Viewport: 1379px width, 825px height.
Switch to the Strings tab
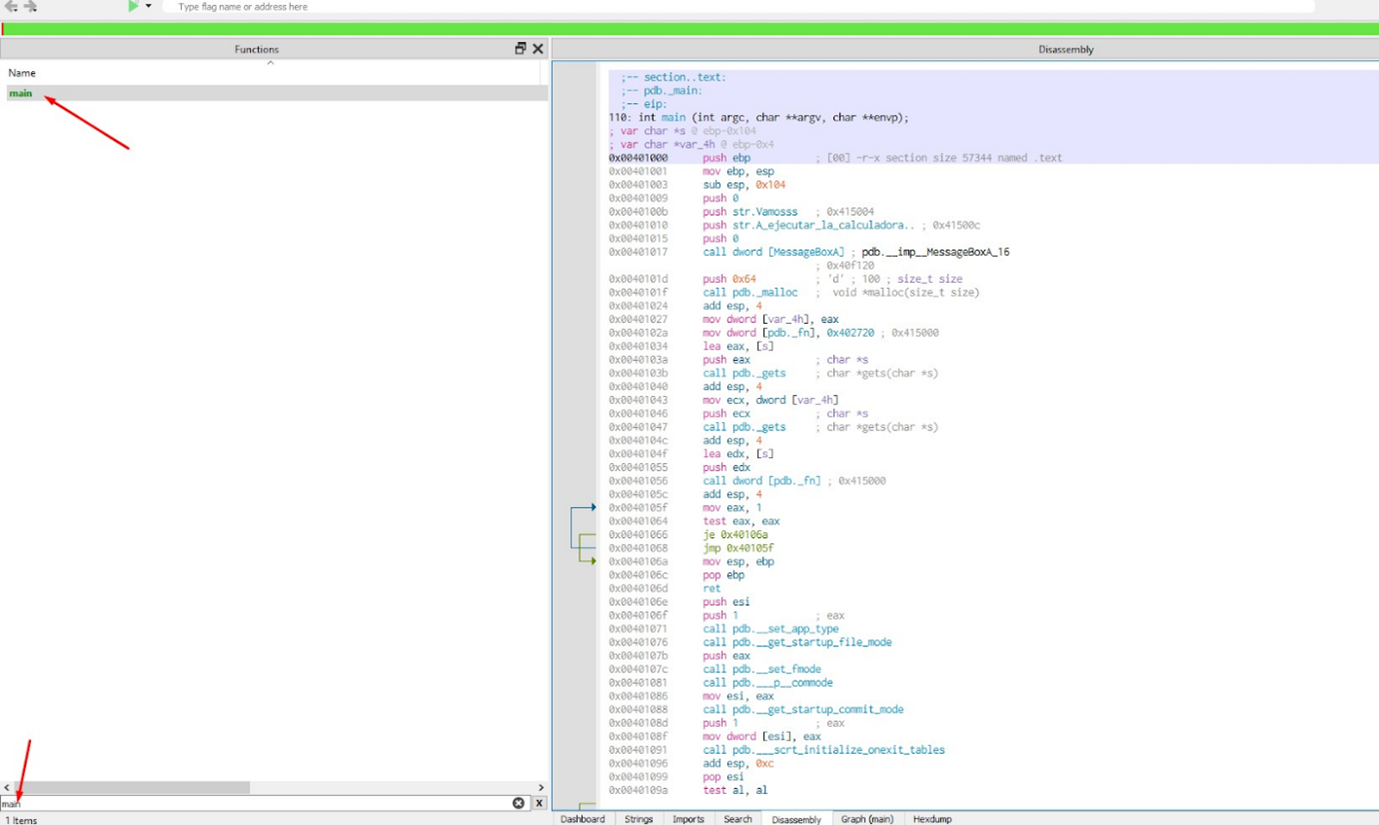(x=638, y=819)
